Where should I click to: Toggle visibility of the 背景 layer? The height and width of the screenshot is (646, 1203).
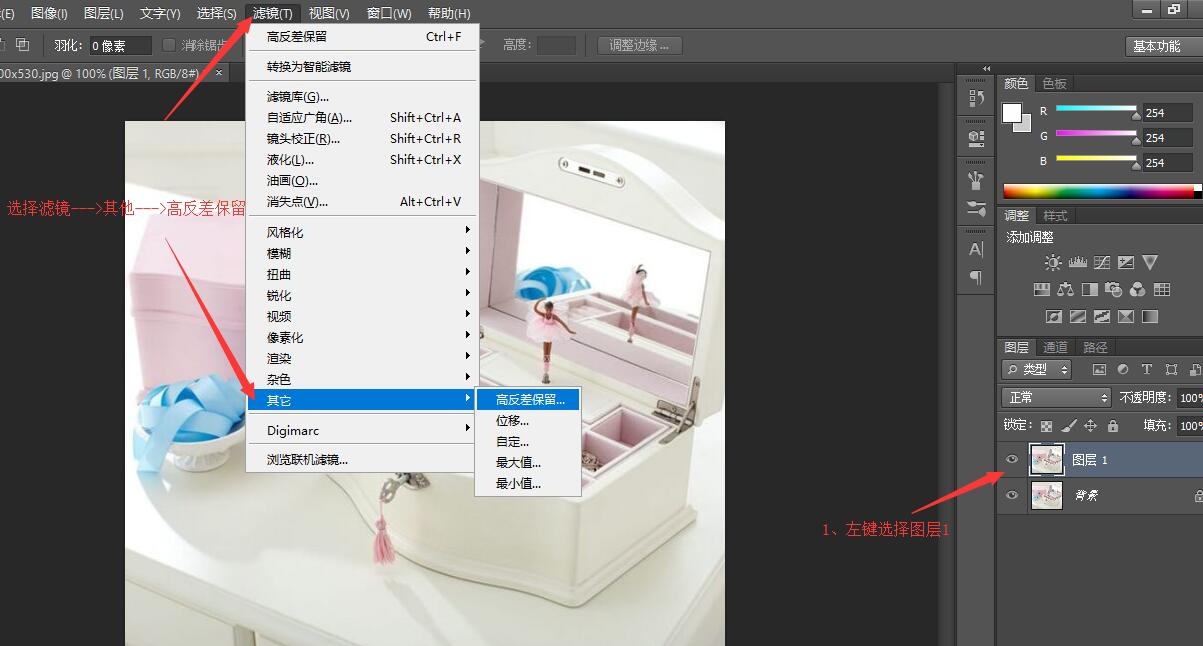pyautogui.click(x=1012, y=495)
